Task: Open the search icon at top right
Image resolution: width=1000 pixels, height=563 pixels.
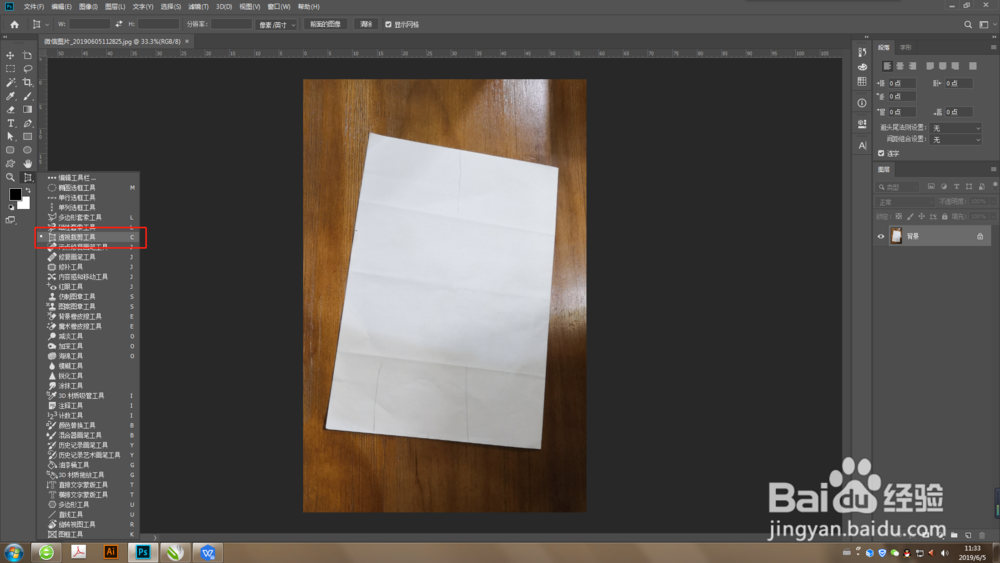Action: [967, 24]
